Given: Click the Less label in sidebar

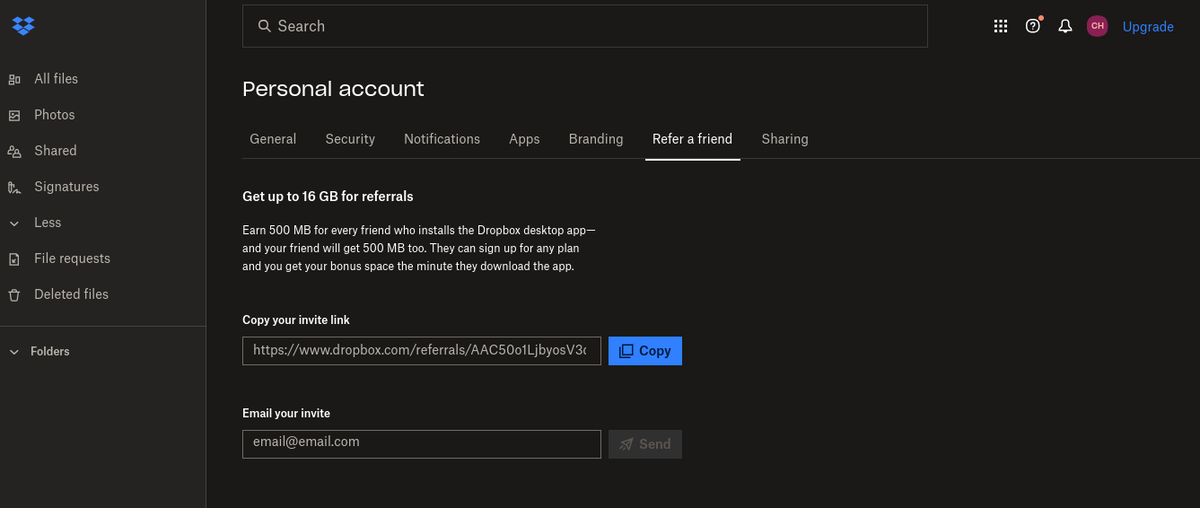Looking at the screenshot, I should click(x=48, y=223).
